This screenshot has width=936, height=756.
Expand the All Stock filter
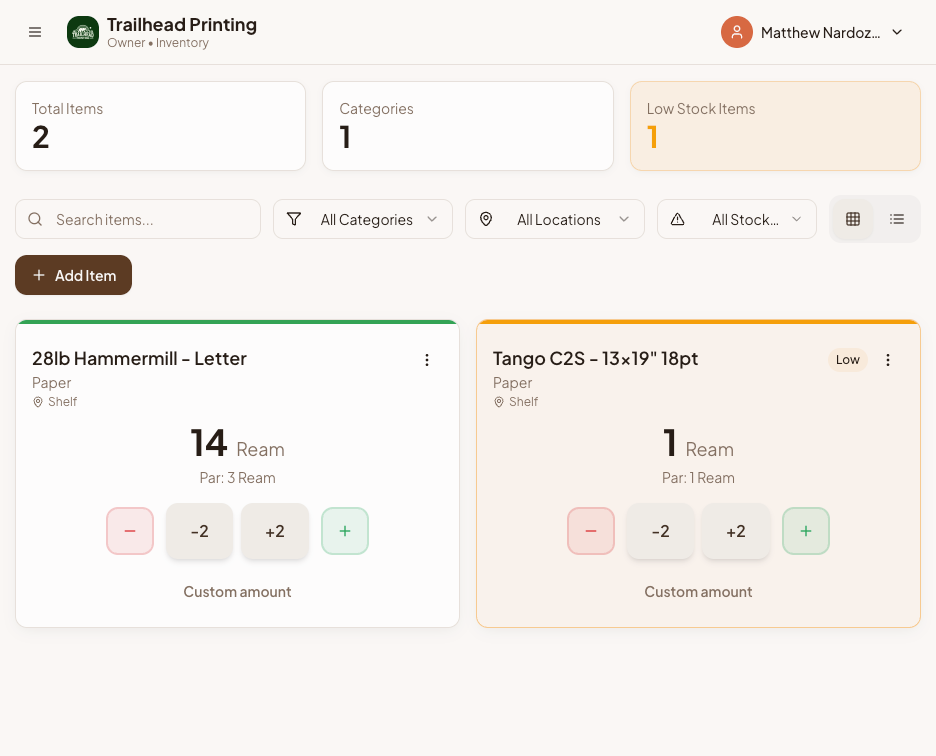pyautogui.click(x=737, y=218)
